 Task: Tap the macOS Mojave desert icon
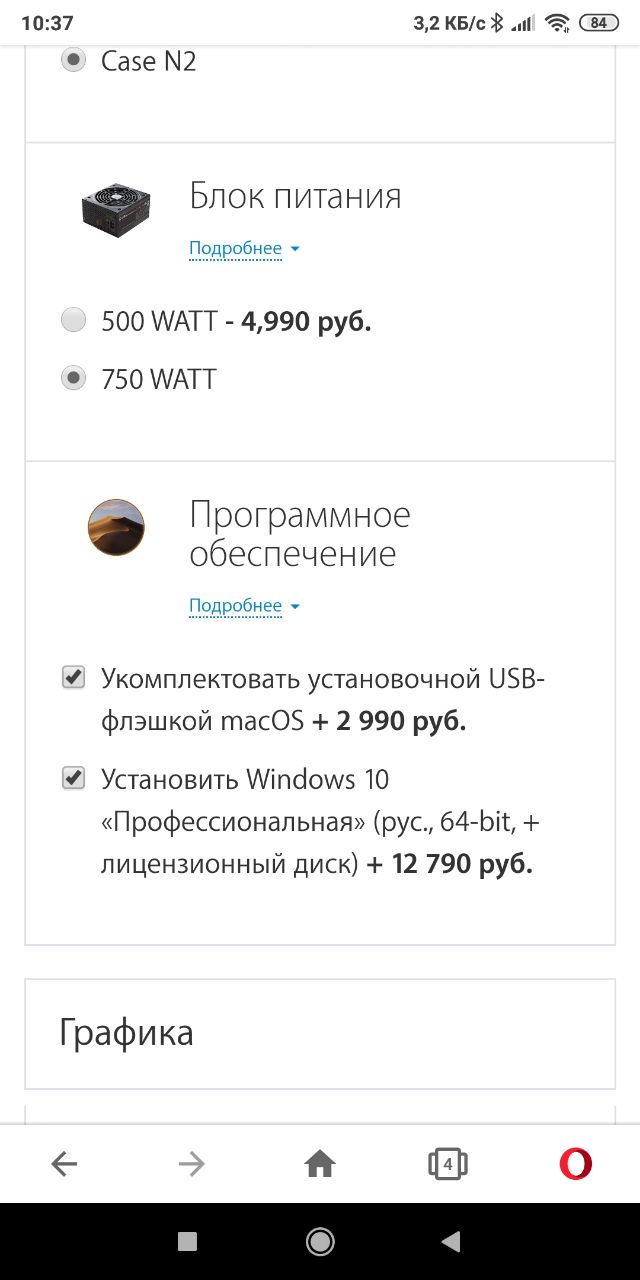(x=116, y=527)
